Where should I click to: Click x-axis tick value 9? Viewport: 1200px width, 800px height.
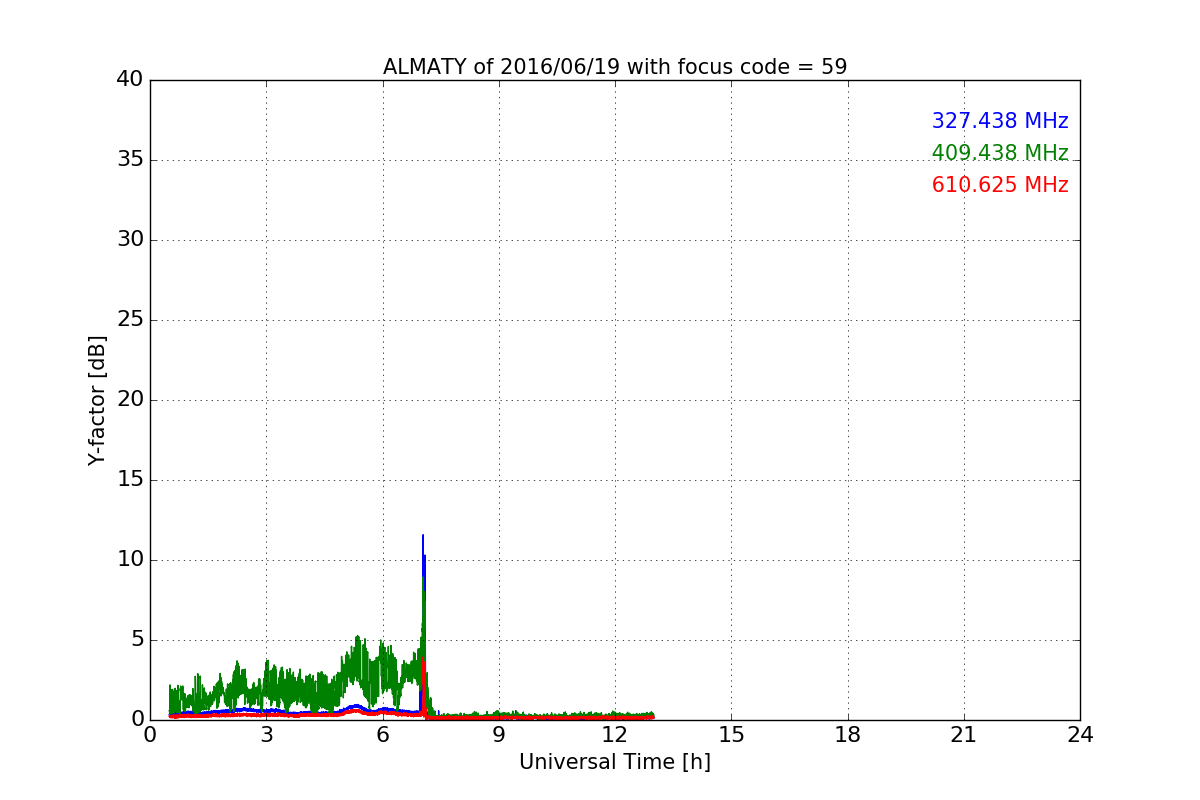pyautogui.click(x=499, y=735)
